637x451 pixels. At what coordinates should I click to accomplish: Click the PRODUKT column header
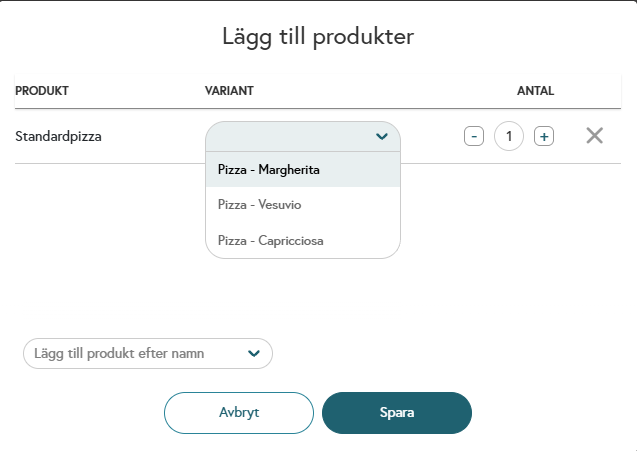[42, 91]
